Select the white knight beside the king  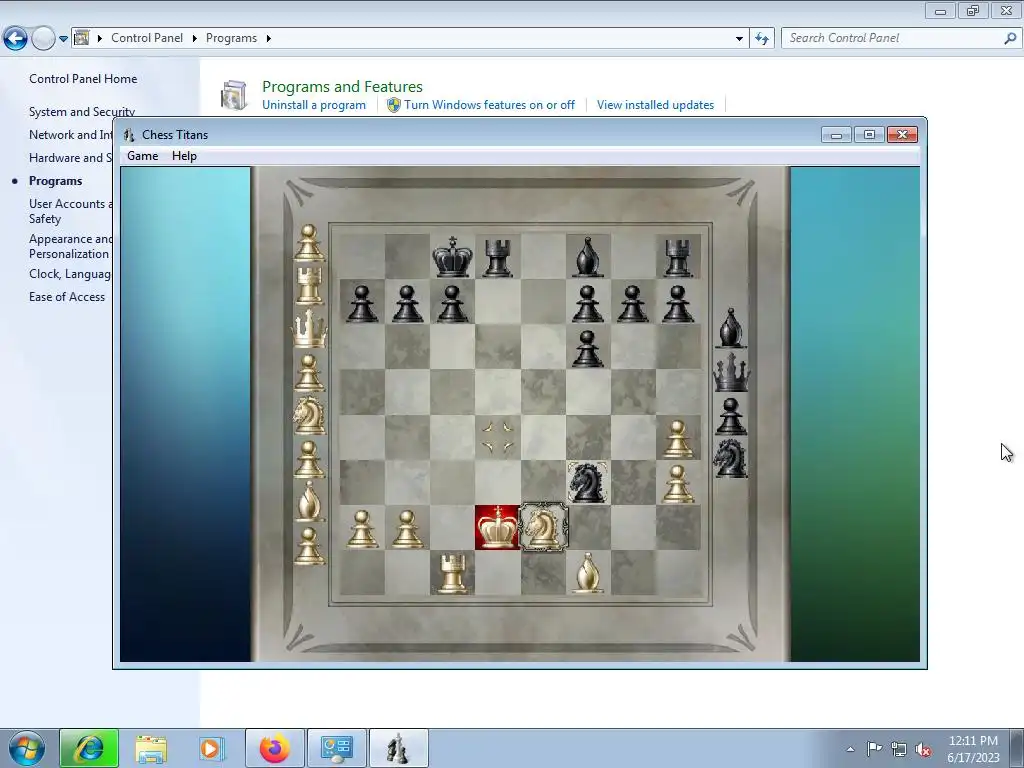pyautogui.click(x=543, y=527)
